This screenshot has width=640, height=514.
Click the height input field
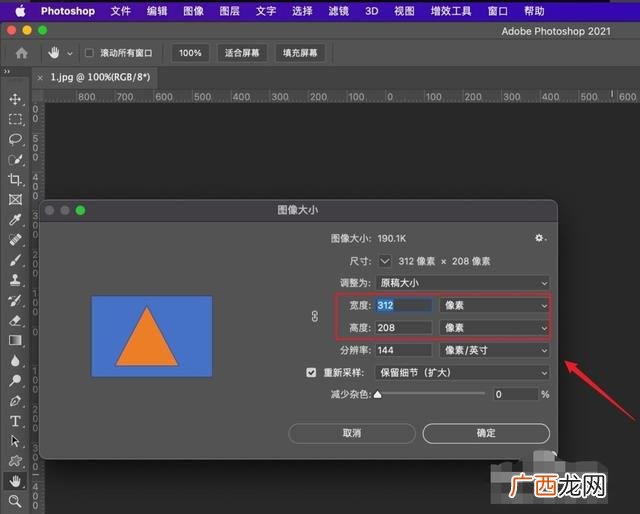403,328
